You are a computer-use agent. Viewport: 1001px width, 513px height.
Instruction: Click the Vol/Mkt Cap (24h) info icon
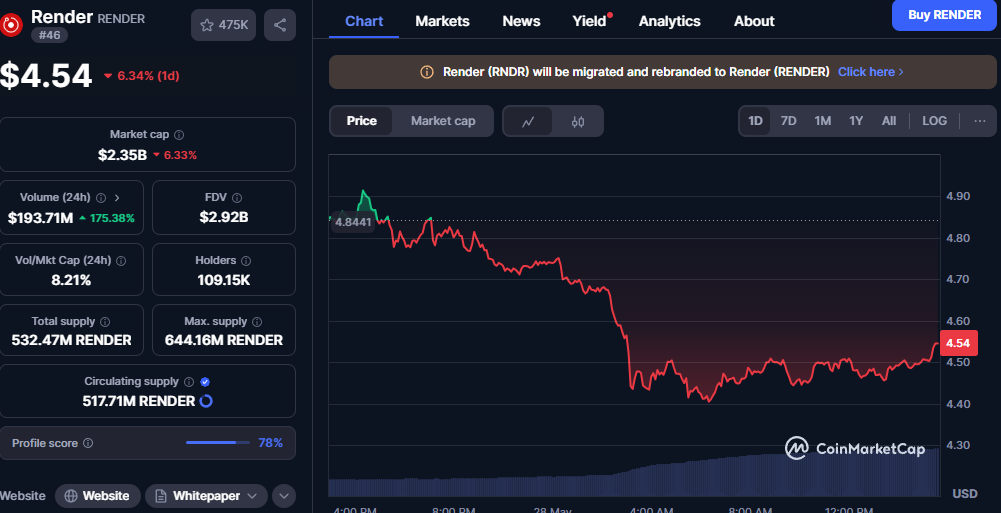point(121,260)
